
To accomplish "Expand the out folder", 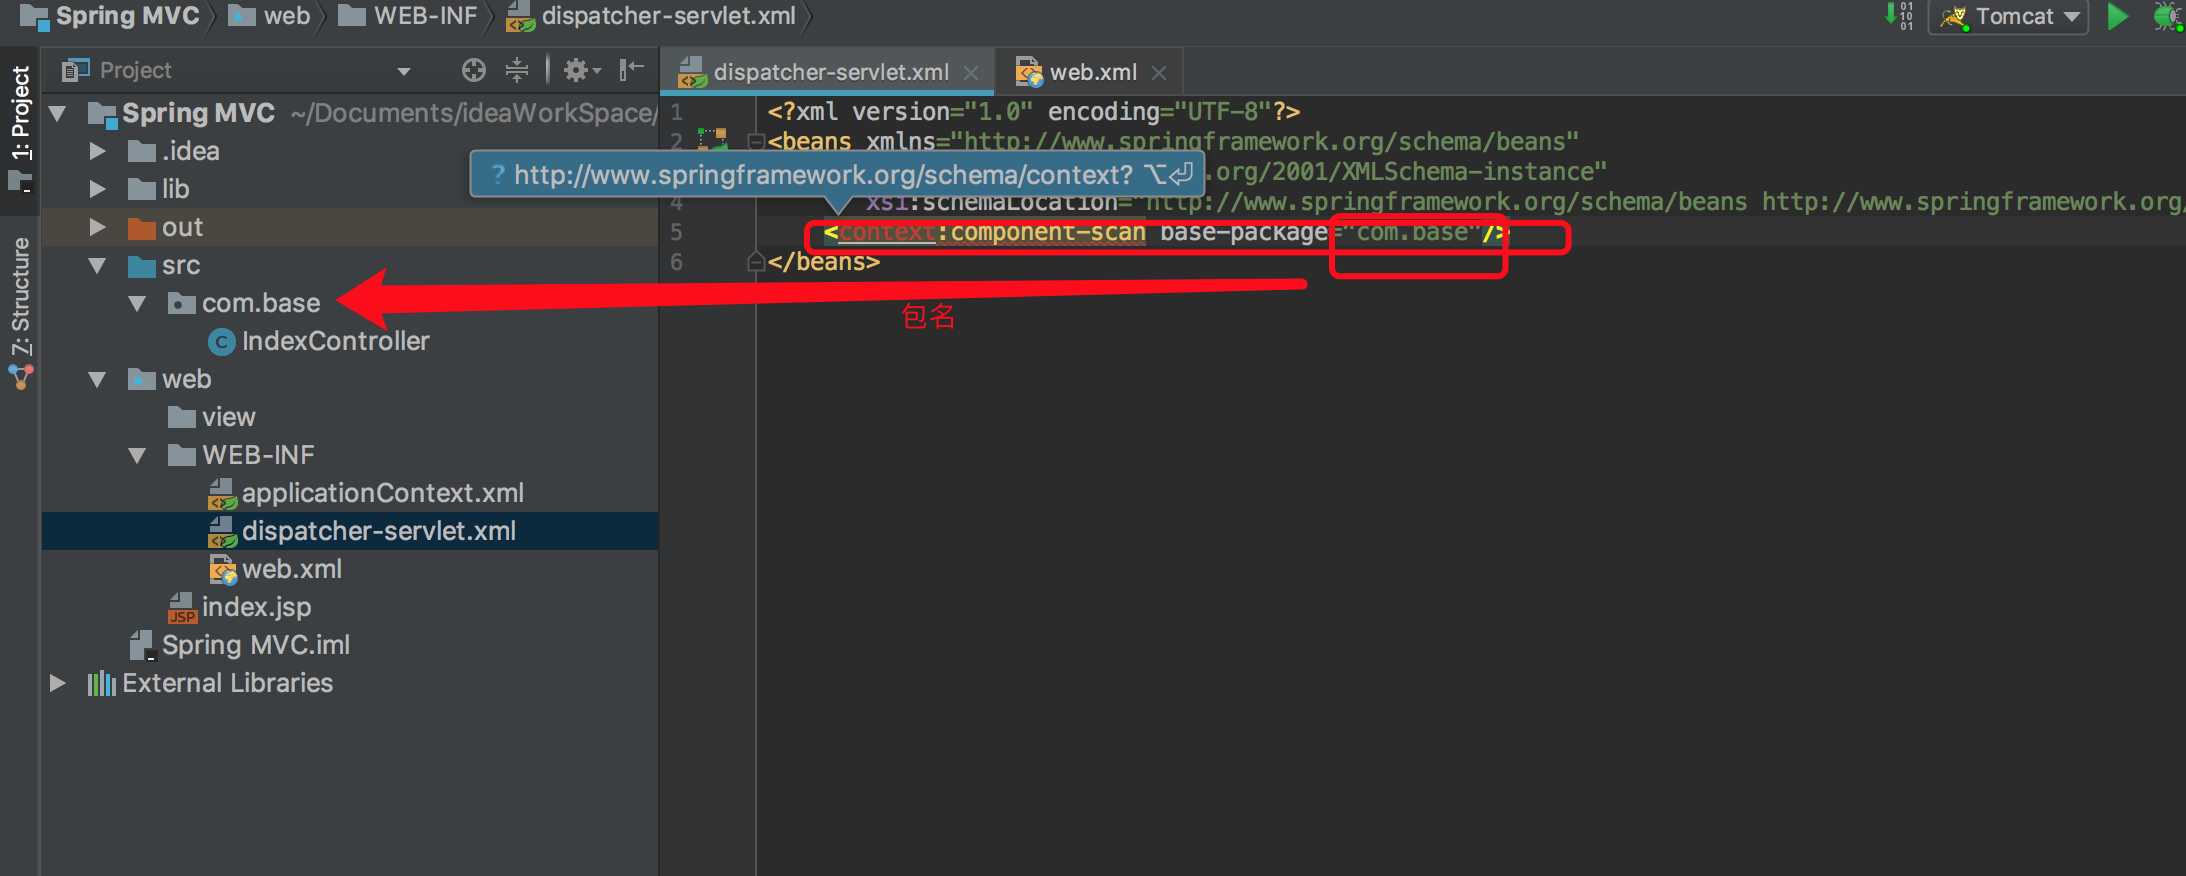I will tap(97, 227).
